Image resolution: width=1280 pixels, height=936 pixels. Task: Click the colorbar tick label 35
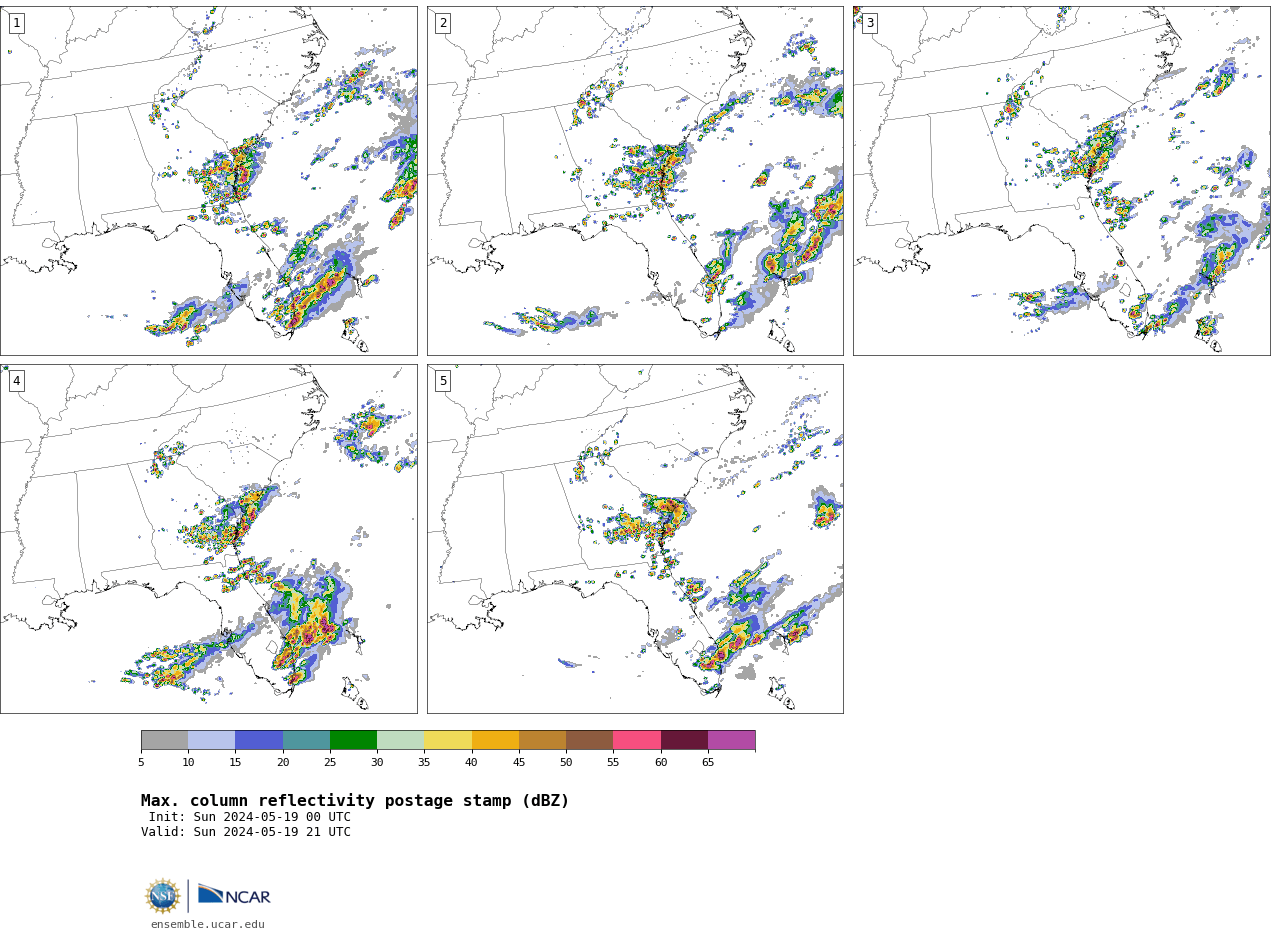pyautogui.click(x=424, y=763)
